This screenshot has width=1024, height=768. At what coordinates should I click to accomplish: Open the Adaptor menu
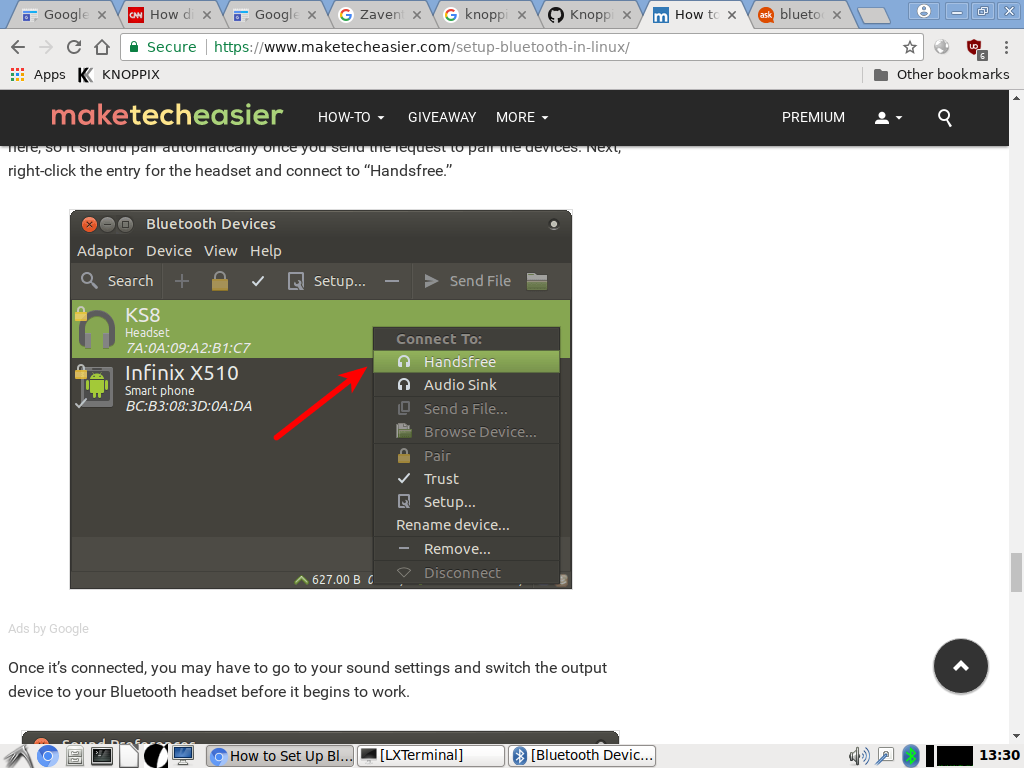[105, 250]
